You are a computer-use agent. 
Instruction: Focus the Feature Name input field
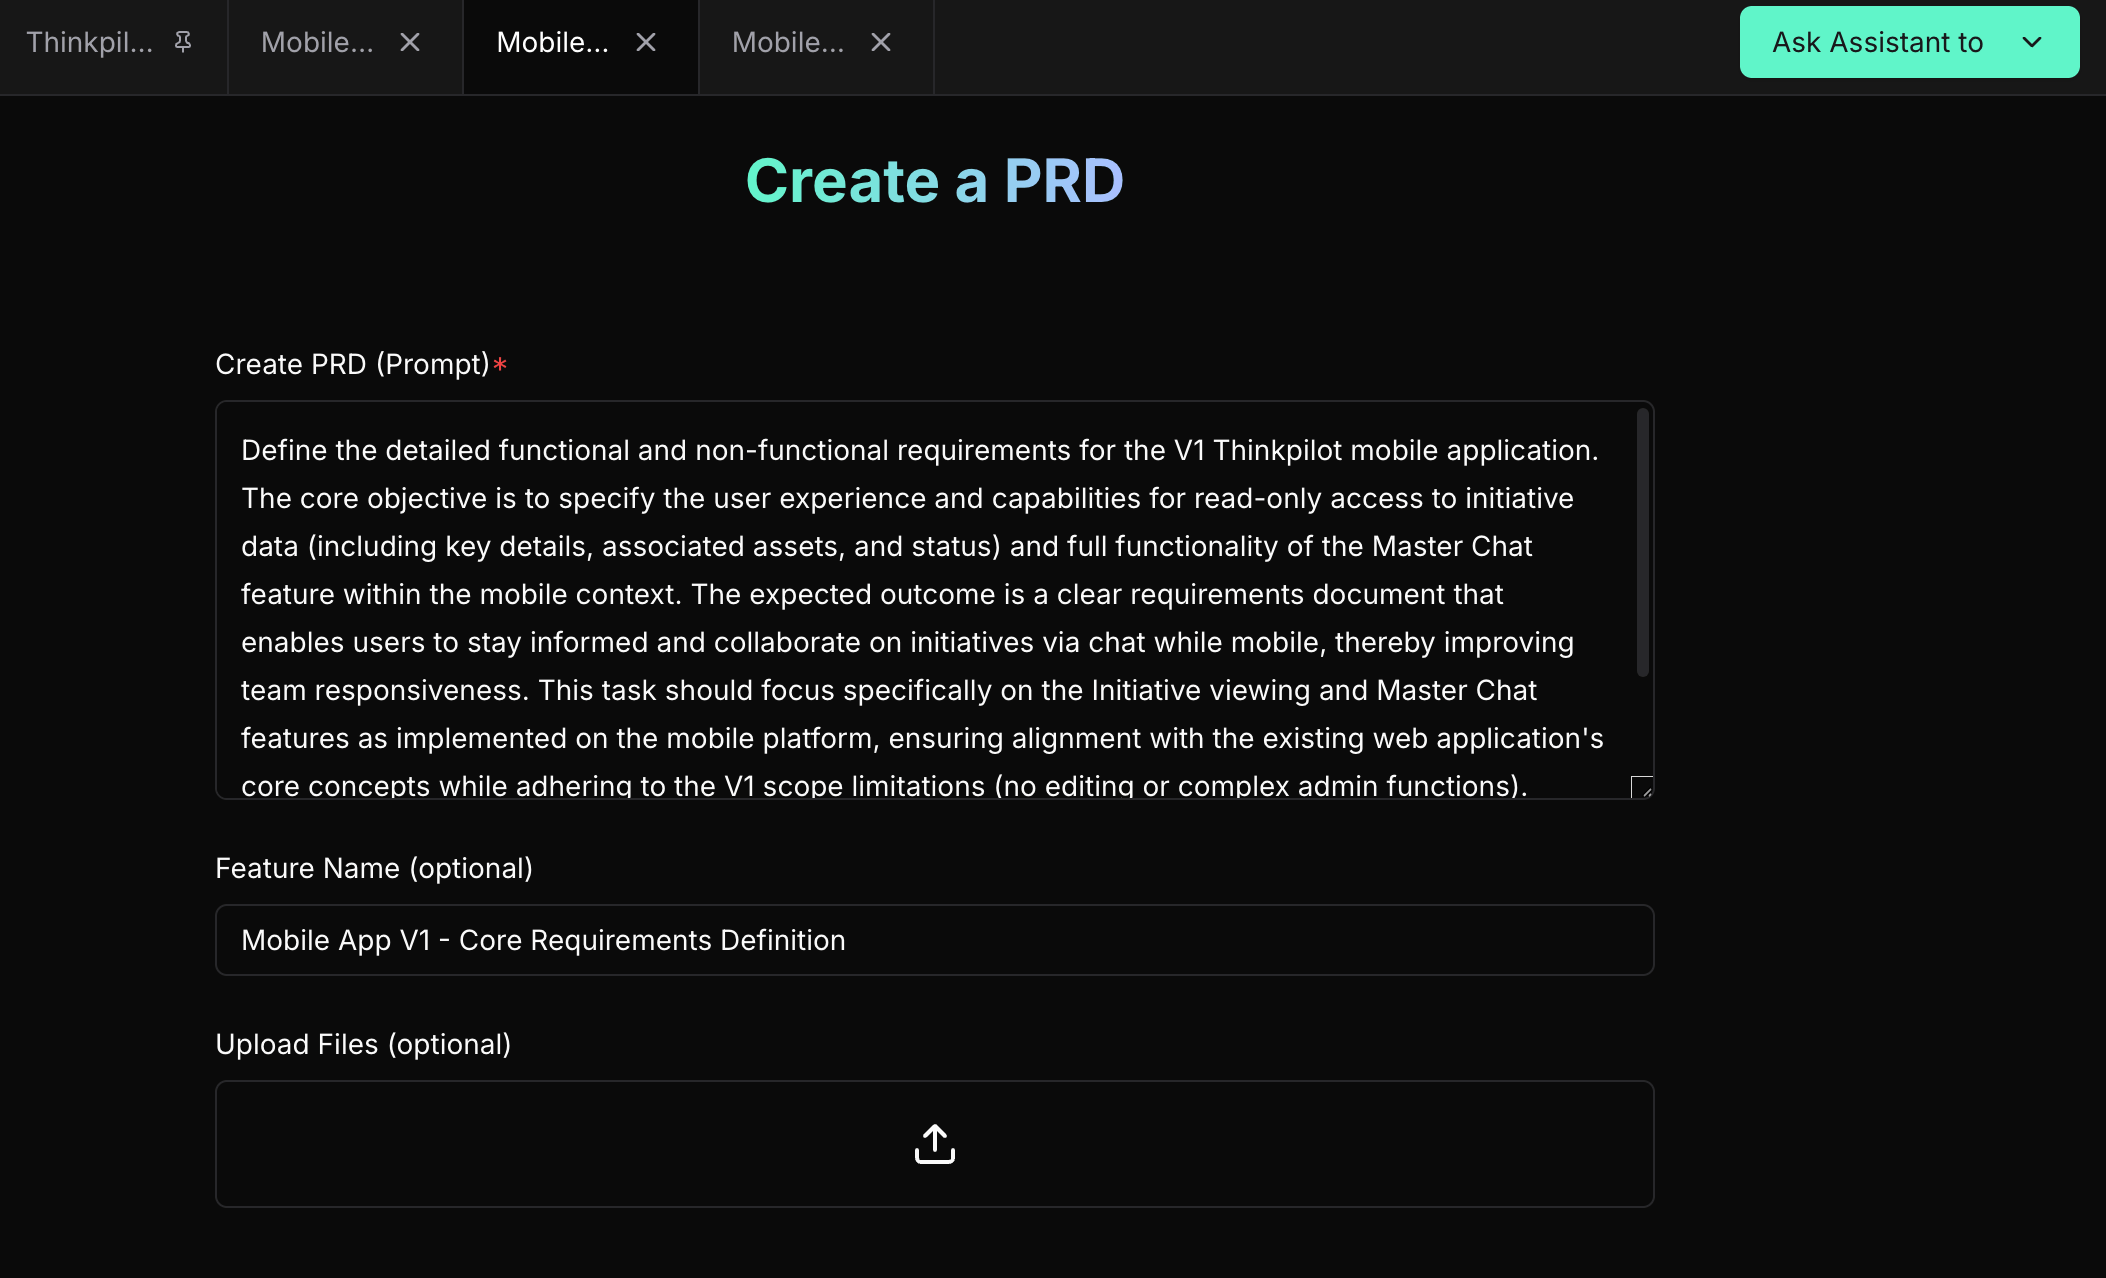[x=935, y=940]
